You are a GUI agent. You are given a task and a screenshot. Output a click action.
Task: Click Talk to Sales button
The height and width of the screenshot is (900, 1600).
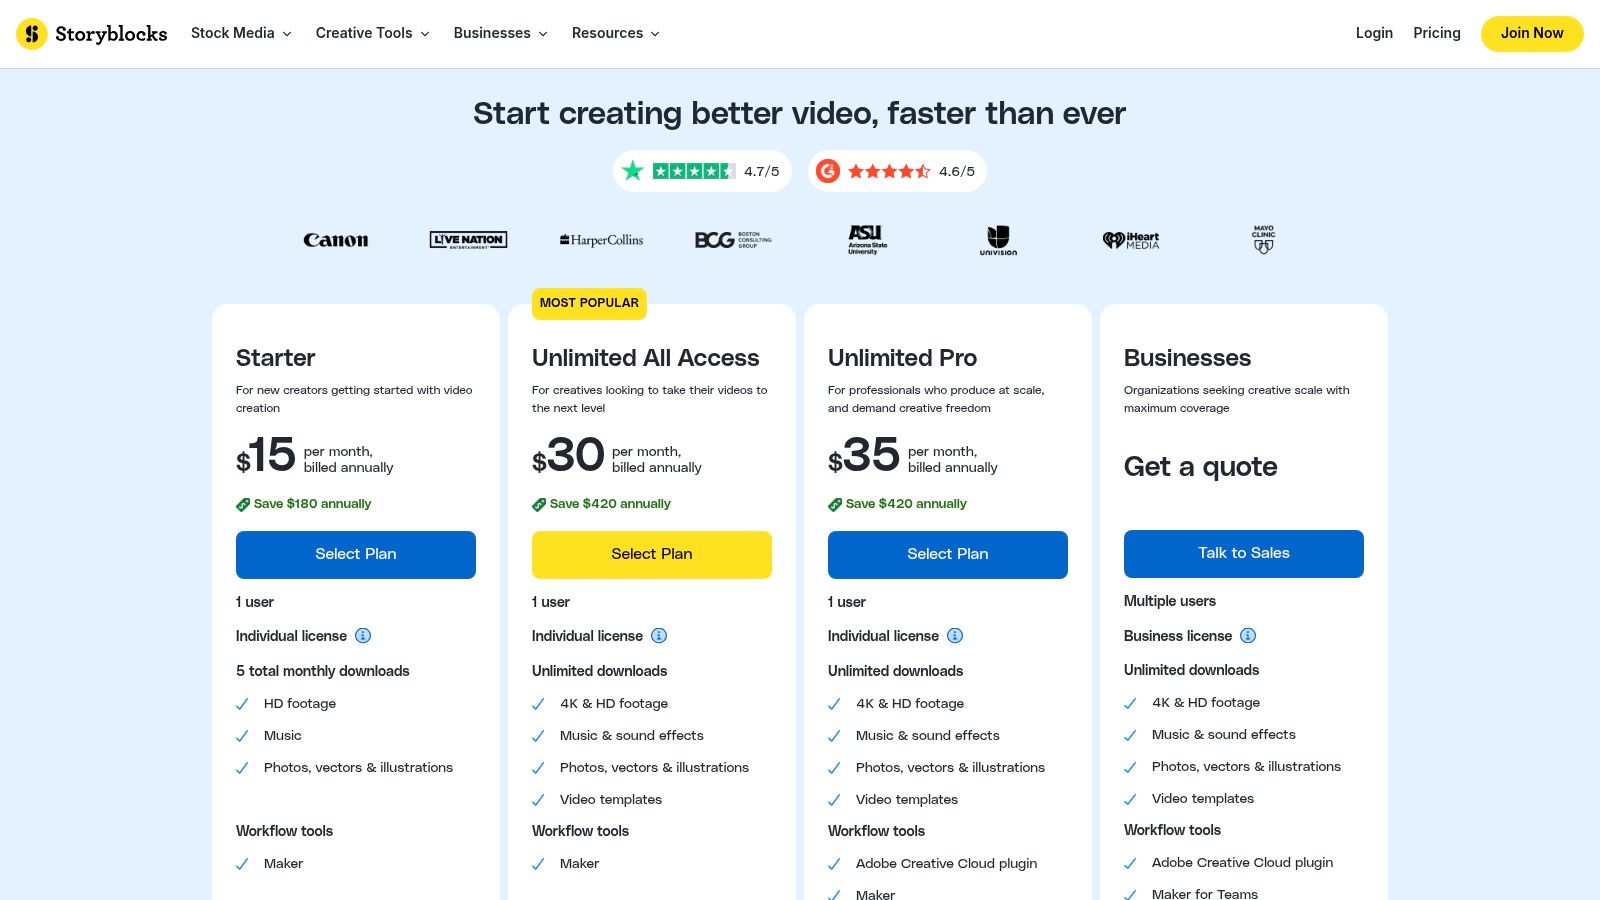1244,554
